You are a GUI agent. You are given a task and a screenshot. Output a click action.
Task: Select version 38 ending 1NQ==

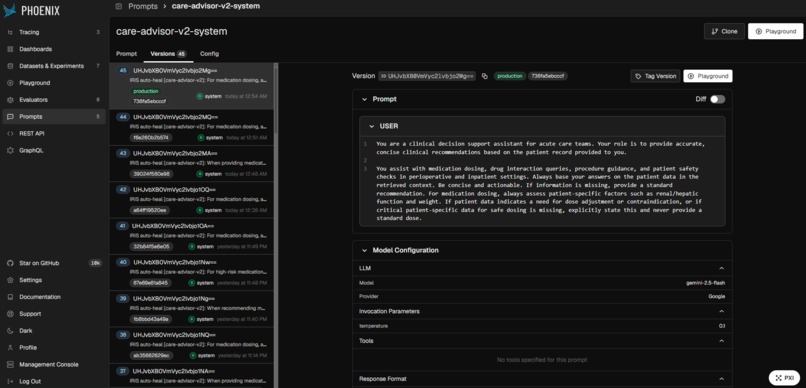coord(191,345)
